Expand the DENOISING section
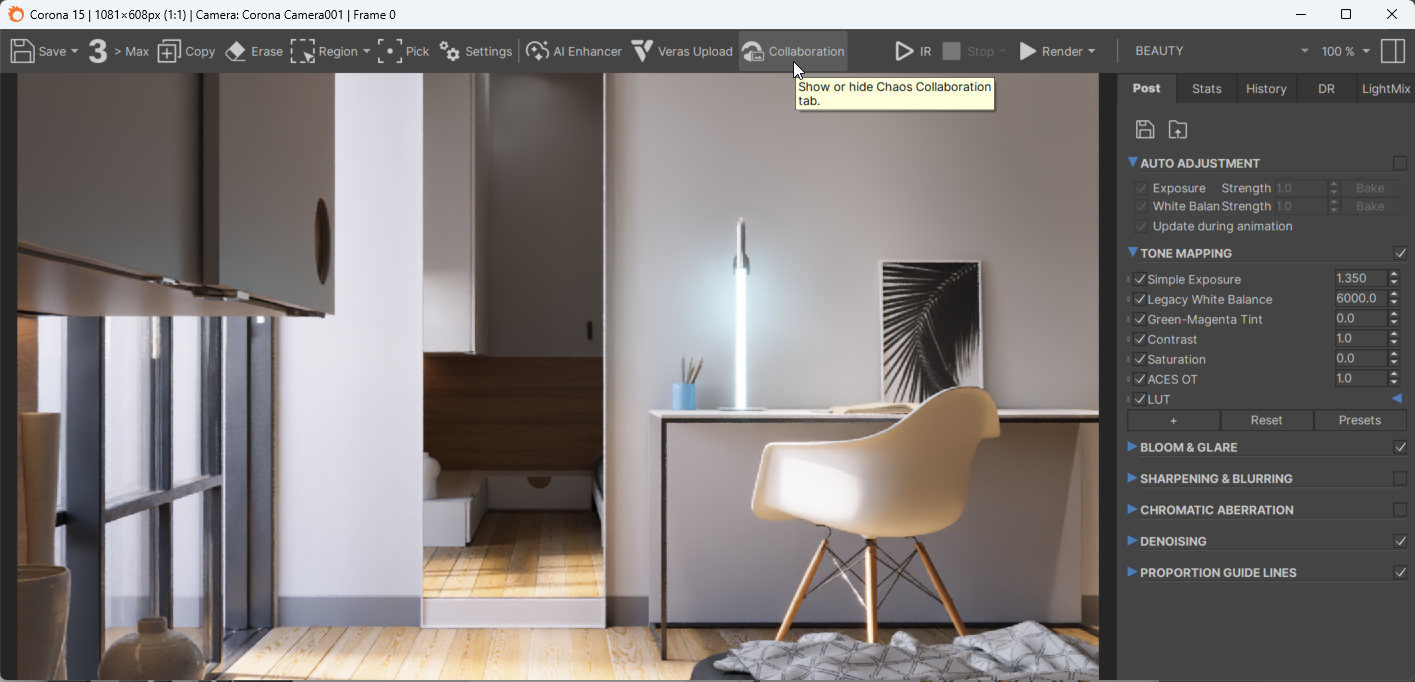Viewport: 1415px width, 682px height. click(1133, 540)
